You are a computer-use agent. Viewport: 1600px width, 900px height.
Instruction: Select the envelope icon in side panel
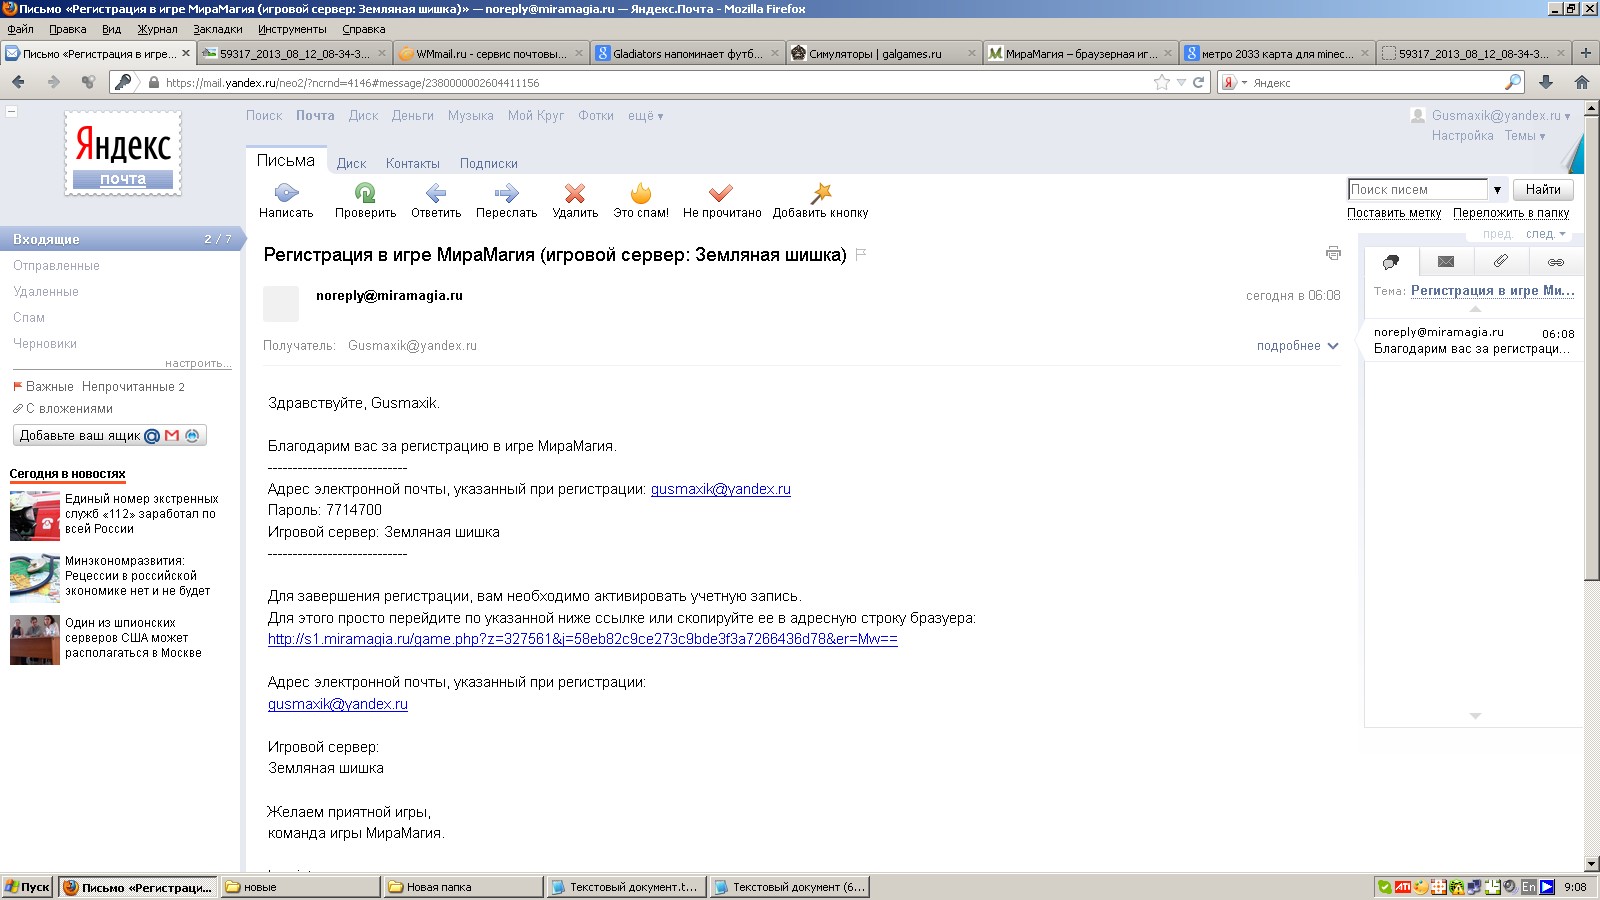pyautogui.click(x=1446, y=262)
